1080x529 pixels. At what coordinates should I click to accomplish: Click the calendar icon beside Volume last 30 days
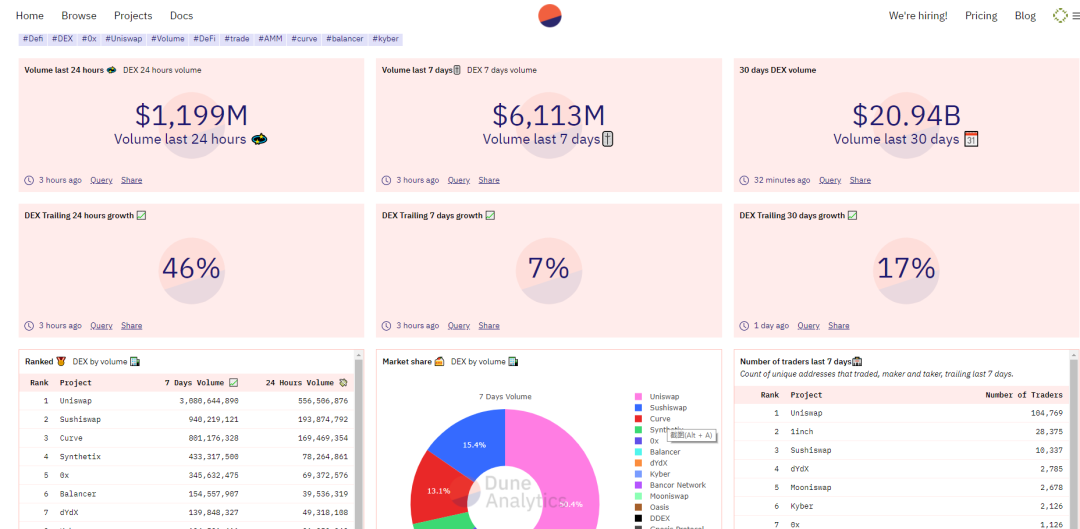click(971, 139)
